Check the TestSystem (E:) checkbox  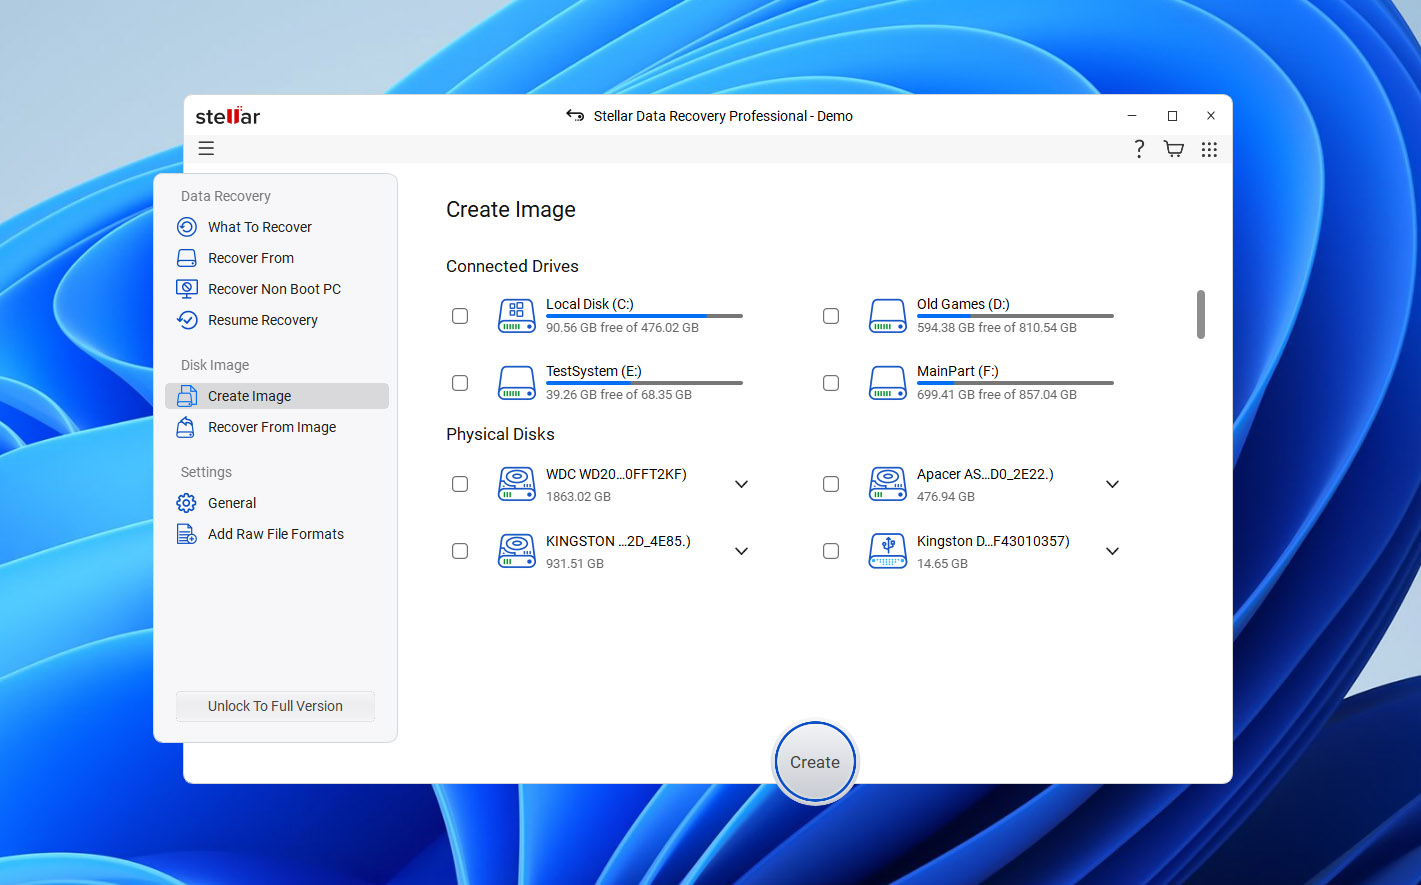[x=460, y=383]
